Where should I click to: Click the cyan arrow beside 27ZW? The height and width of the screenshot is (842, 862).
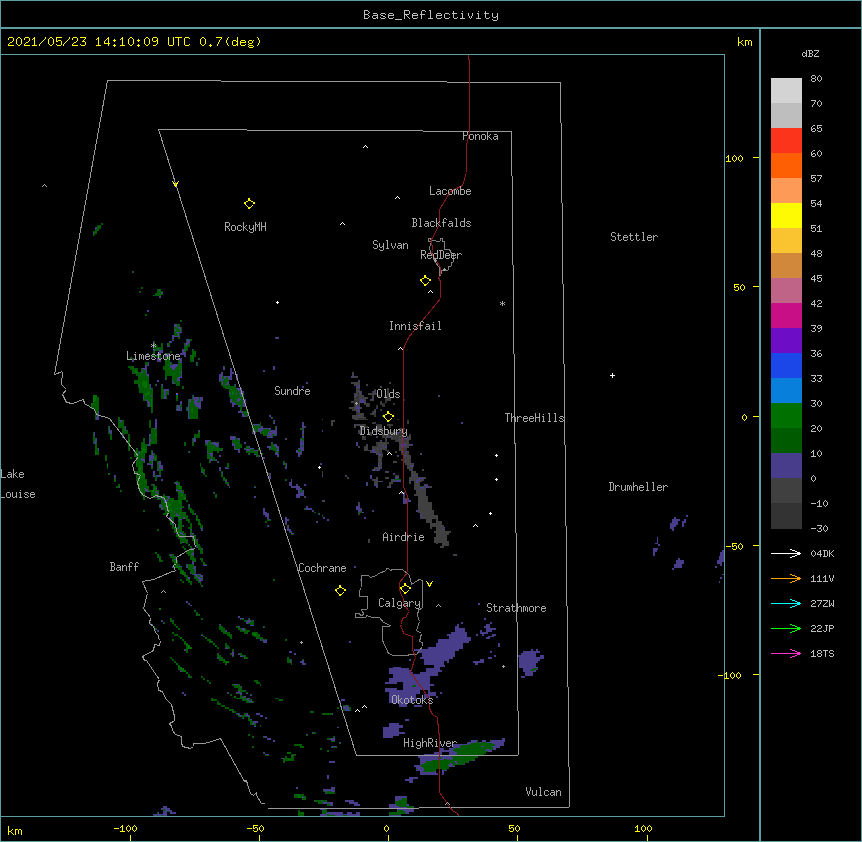point(786,603)
